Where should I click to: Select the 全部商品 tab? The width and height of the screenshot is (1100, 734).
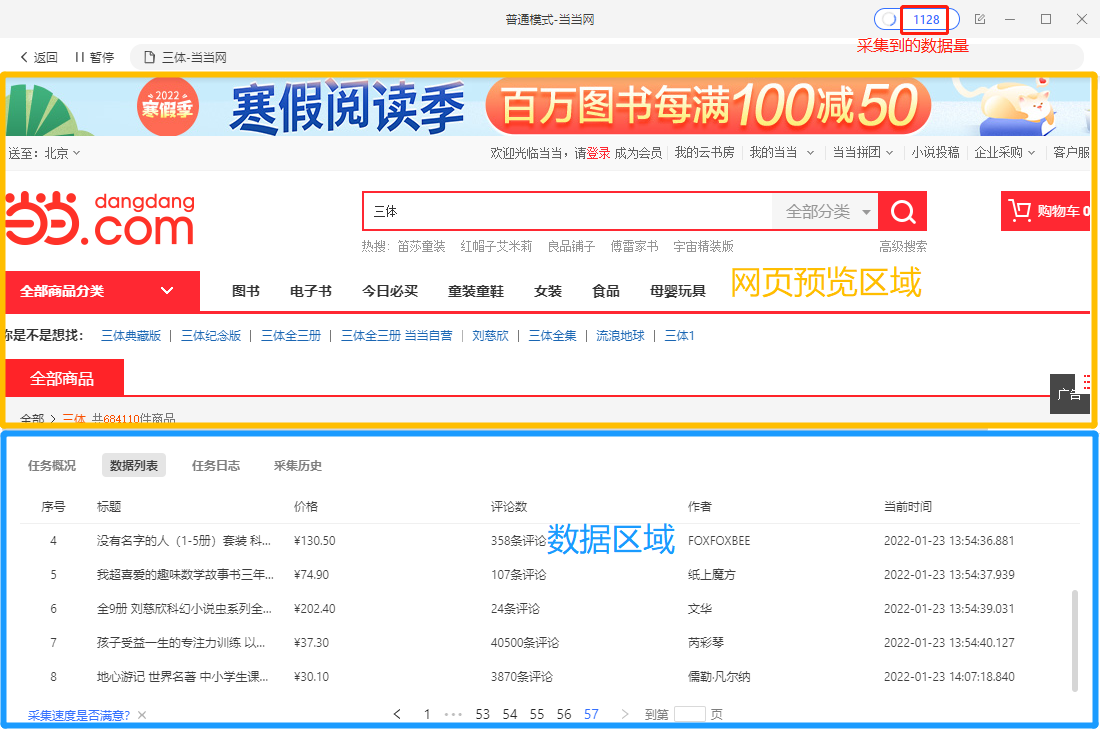[x=64, y=378]
